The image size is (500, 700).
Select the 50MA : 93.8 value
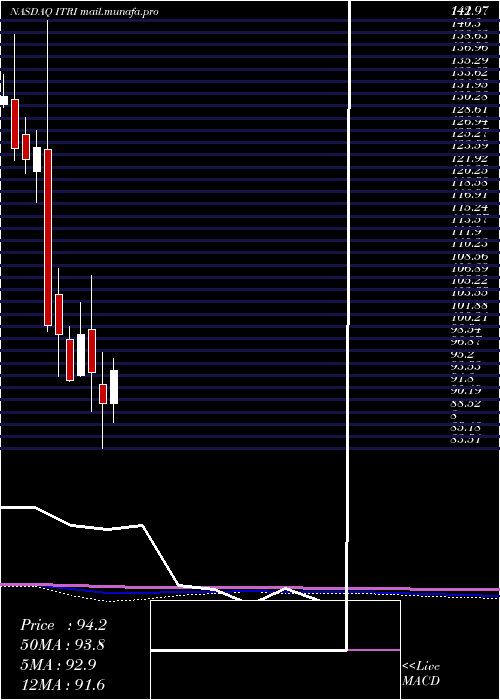[63, 645]
